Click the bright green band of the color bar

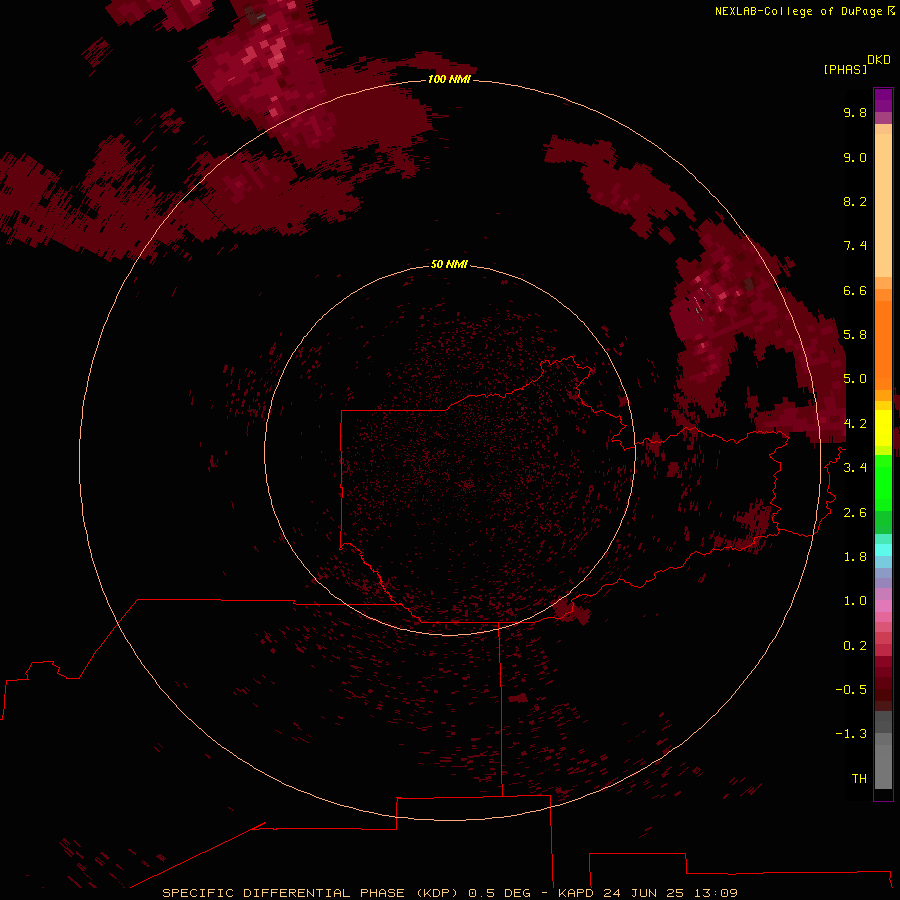(883, 482)
